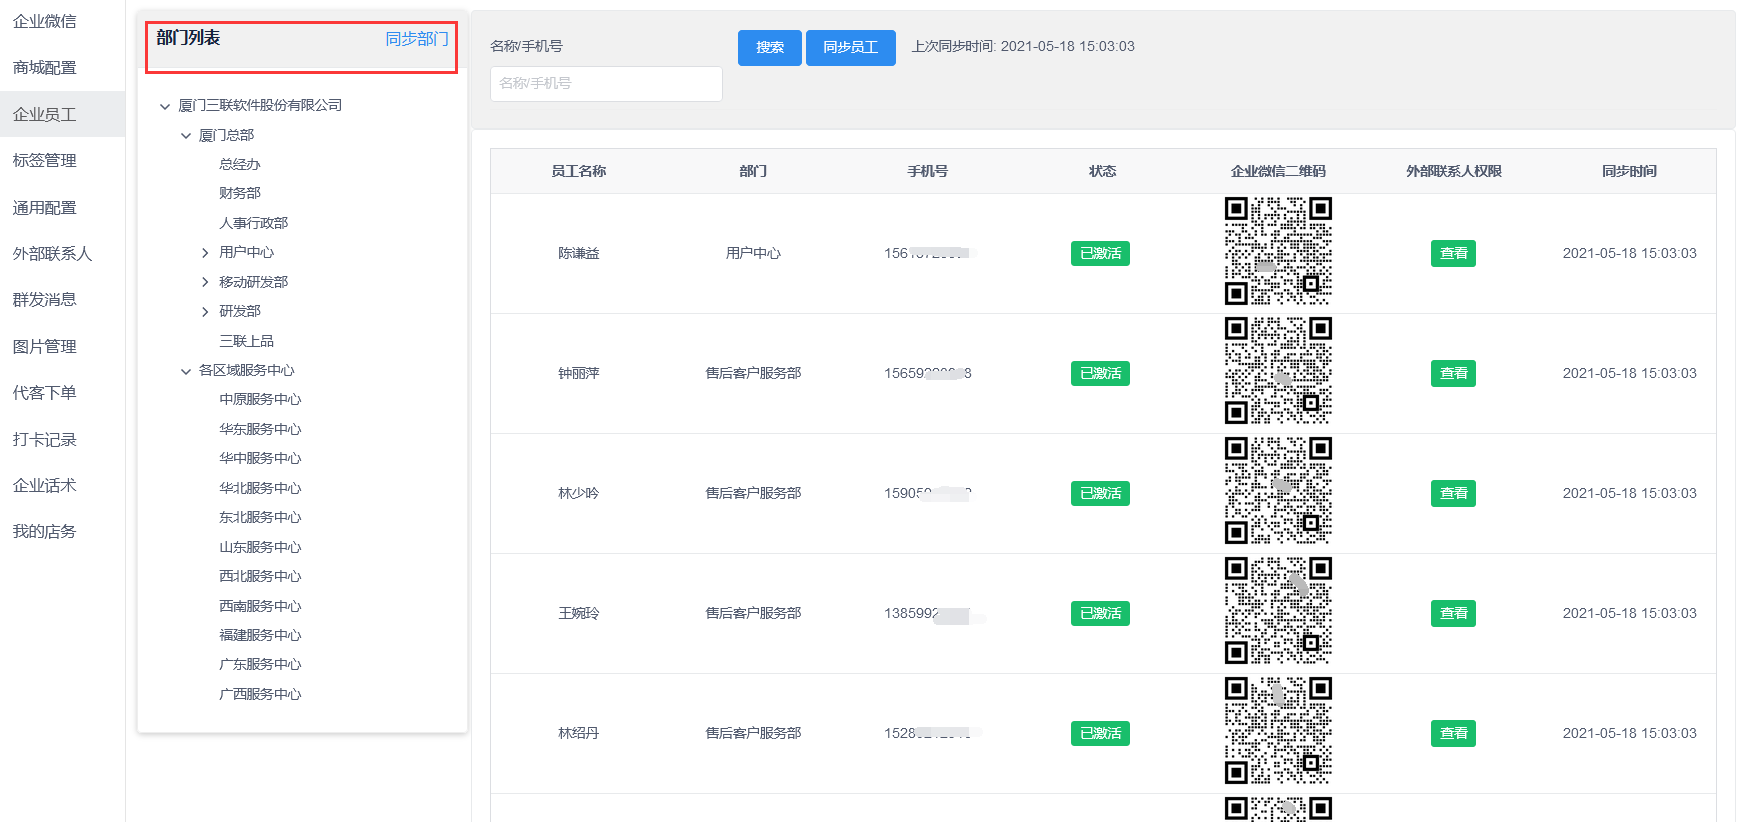View external contact permission for 陈谦益
1755x822 pixels.
pyautogui.click(x=1453, y=254)
